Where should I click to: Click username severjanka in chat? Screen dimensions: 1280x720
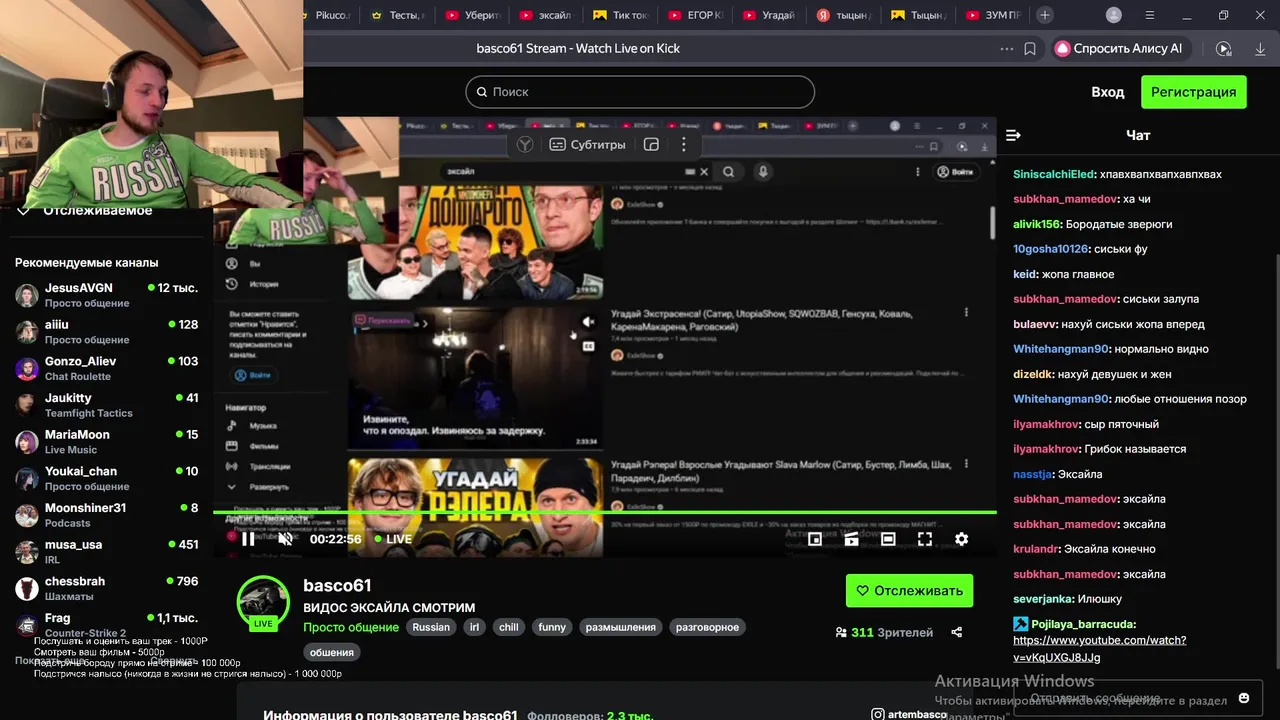click(x=1043, y=599)
